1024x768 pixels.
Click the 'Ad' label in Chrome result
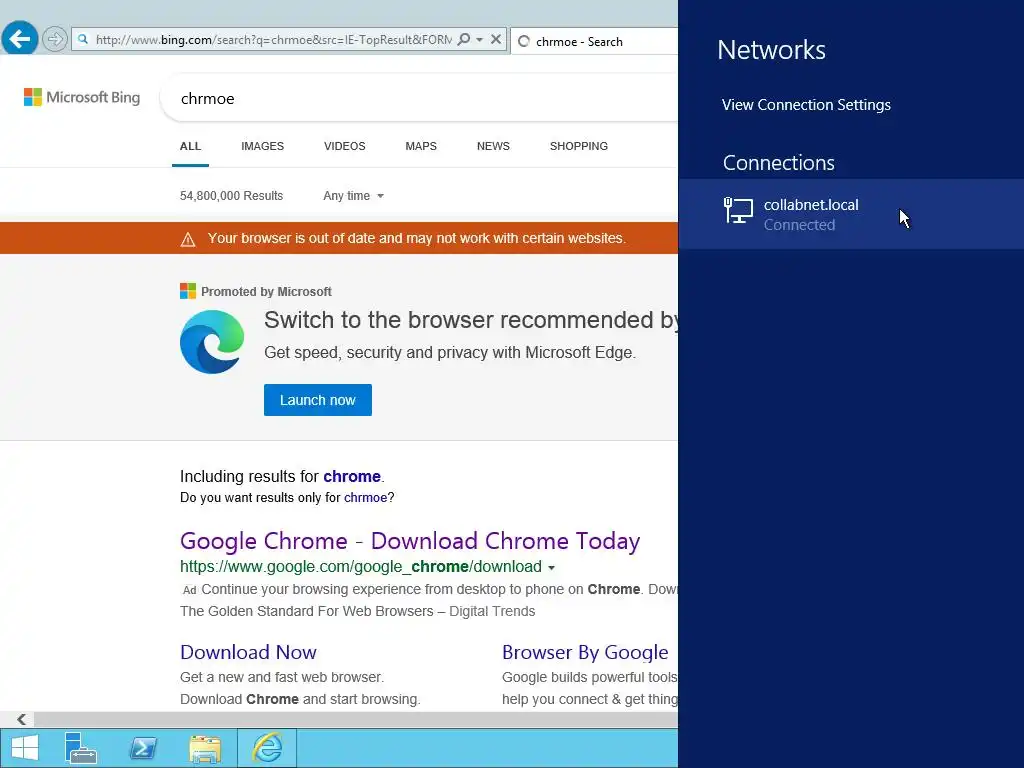click(189, 590)
